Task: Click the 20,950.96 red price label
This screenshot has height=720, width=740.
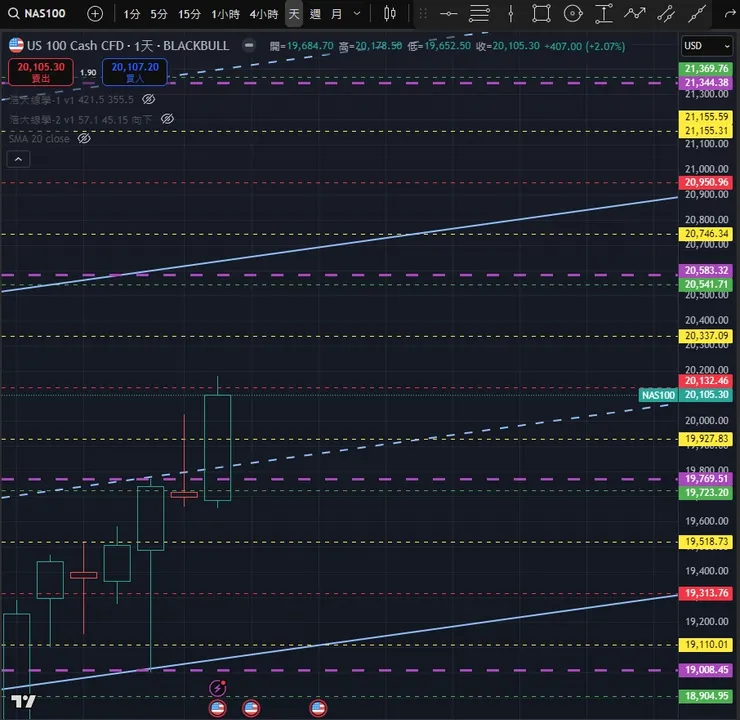Action: click(706, 183)
